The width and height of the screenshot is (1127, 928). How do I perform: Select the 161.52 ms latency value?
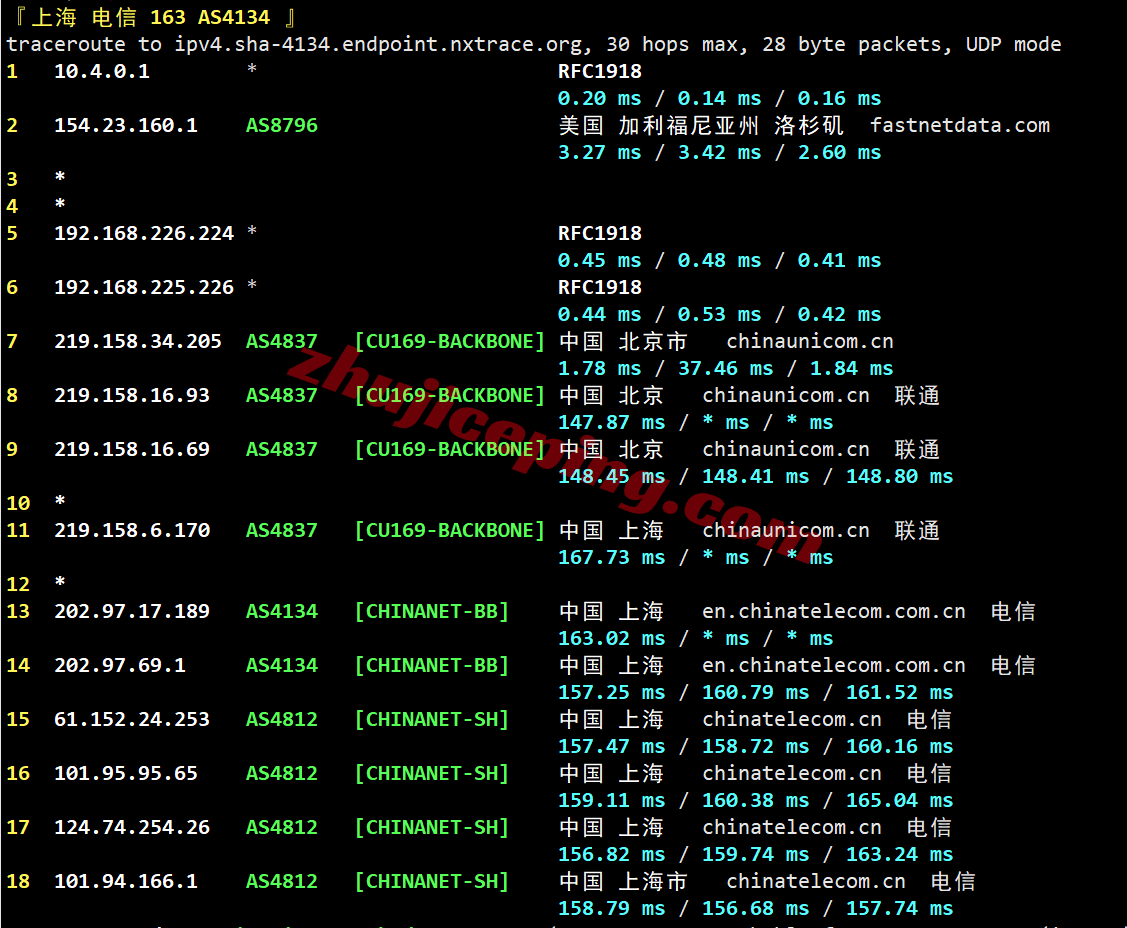pyautogui.click(x=899, y=692)
